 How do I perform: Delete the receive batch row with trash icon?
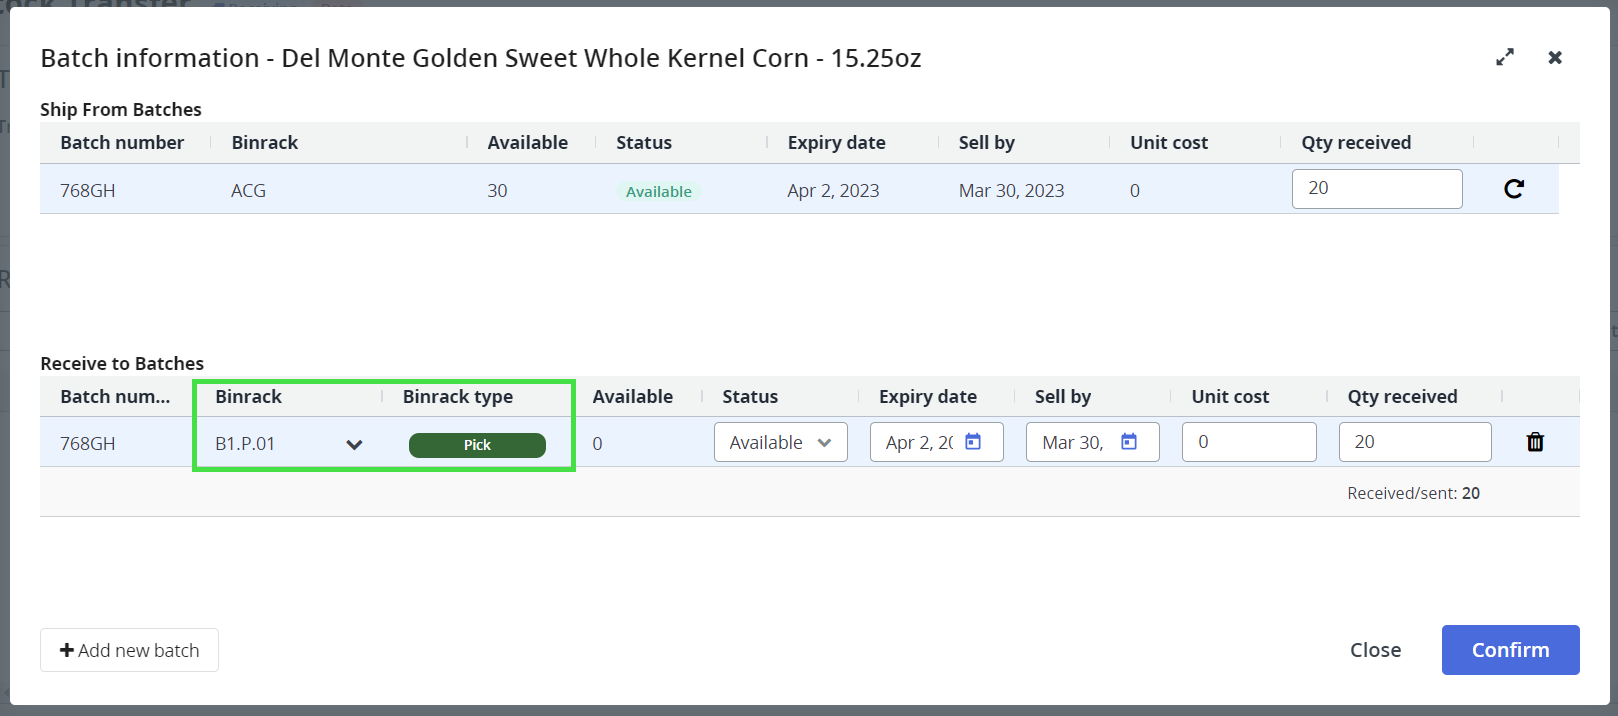click(1535, 442)
